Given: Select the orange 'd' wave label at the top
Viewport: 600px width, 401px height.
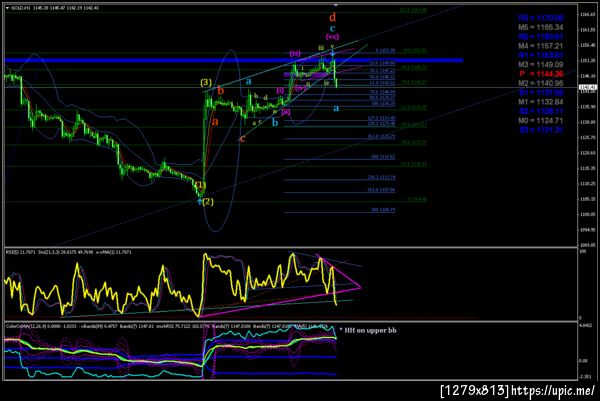Looking at the screenshot, I should pyautogui.click(x=333, y=17).
